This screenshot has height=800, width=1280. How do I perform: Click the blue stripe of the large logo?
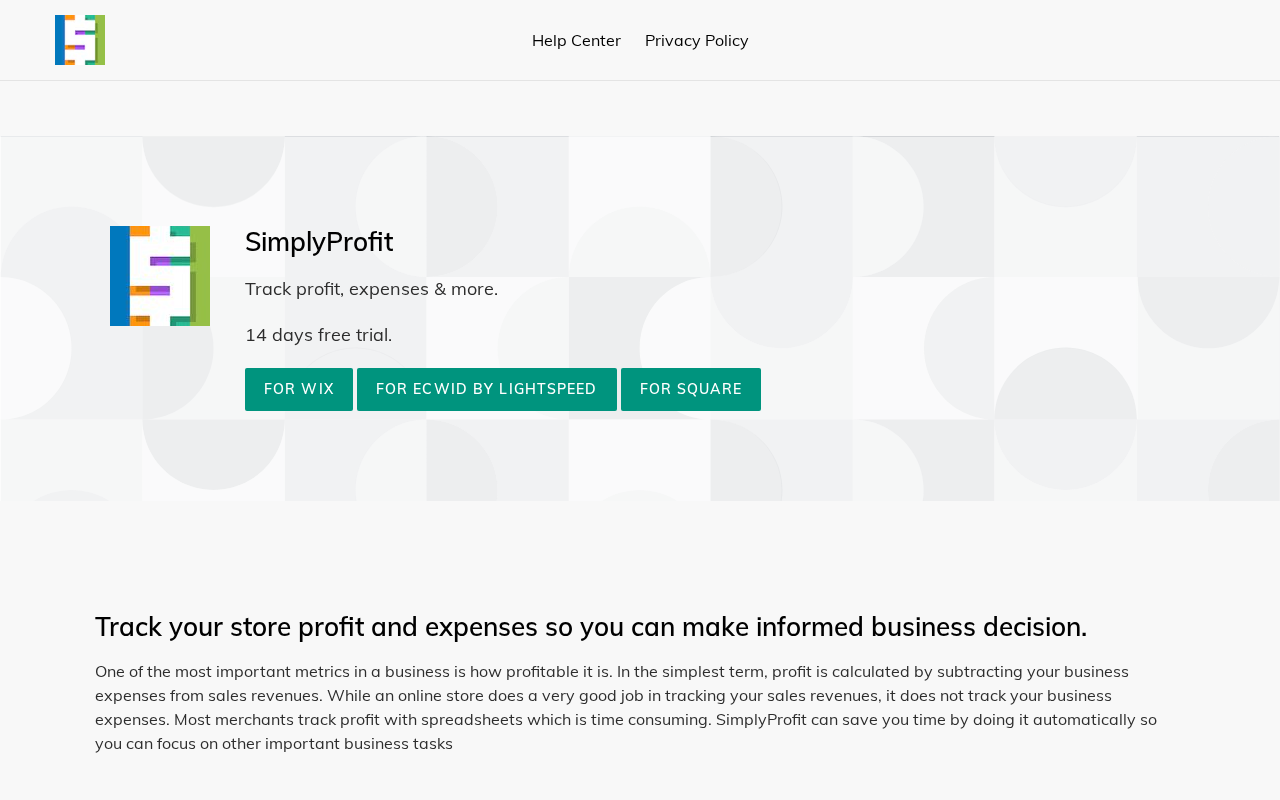point(120,276)
